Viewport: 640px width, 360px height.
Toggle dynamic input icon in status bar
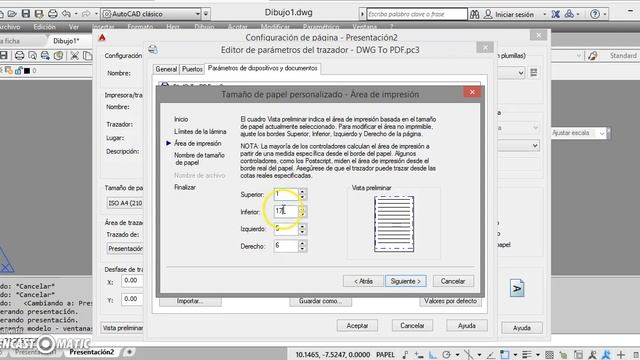pyautogui.click(x=419, y=355)
